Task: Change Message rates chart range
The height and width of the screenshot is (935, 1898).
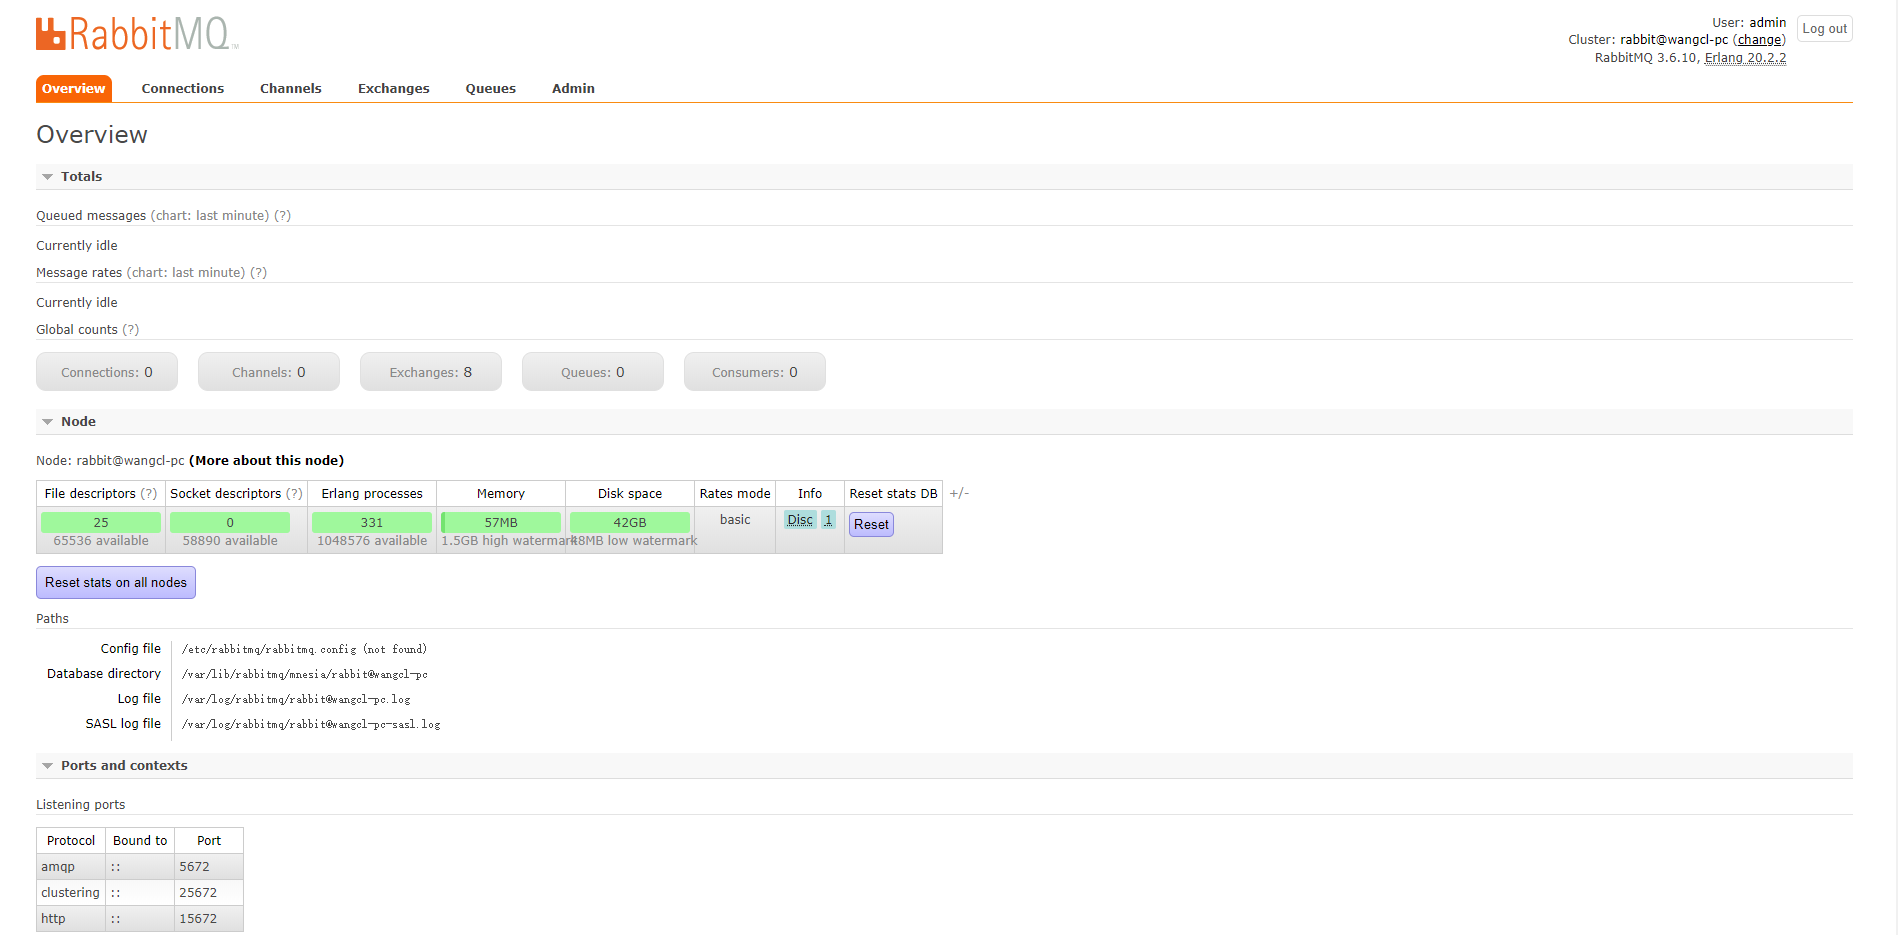Action: 186,273
